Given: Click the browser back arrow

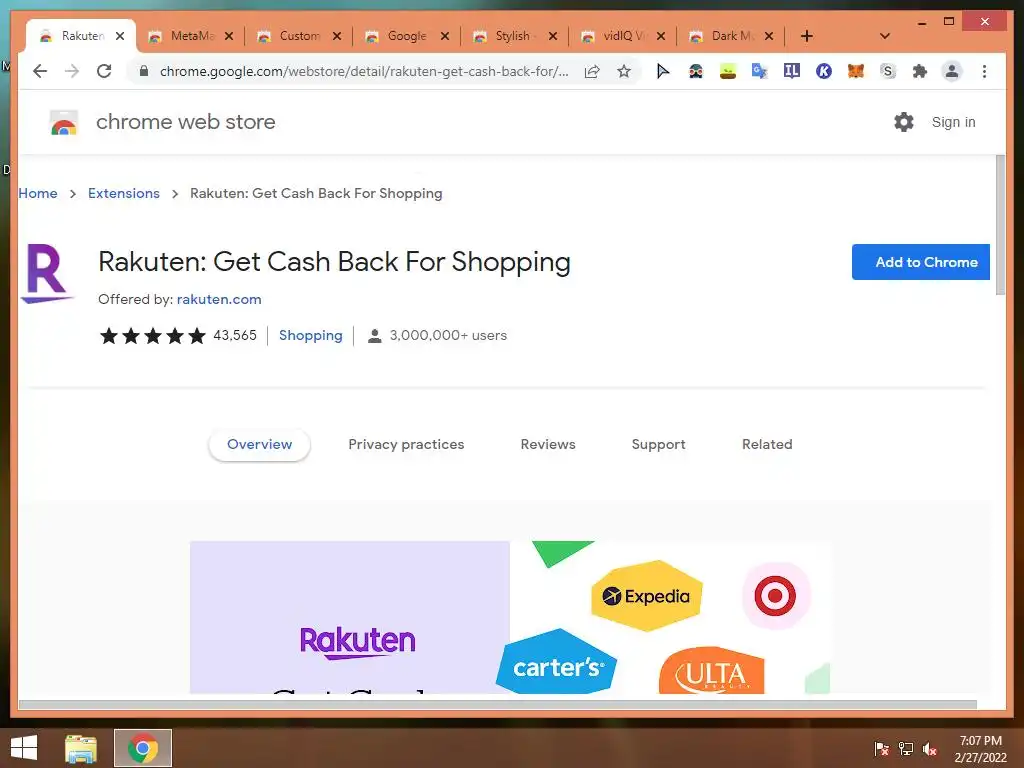Looking at the screenshot, I should coord(40,71).
